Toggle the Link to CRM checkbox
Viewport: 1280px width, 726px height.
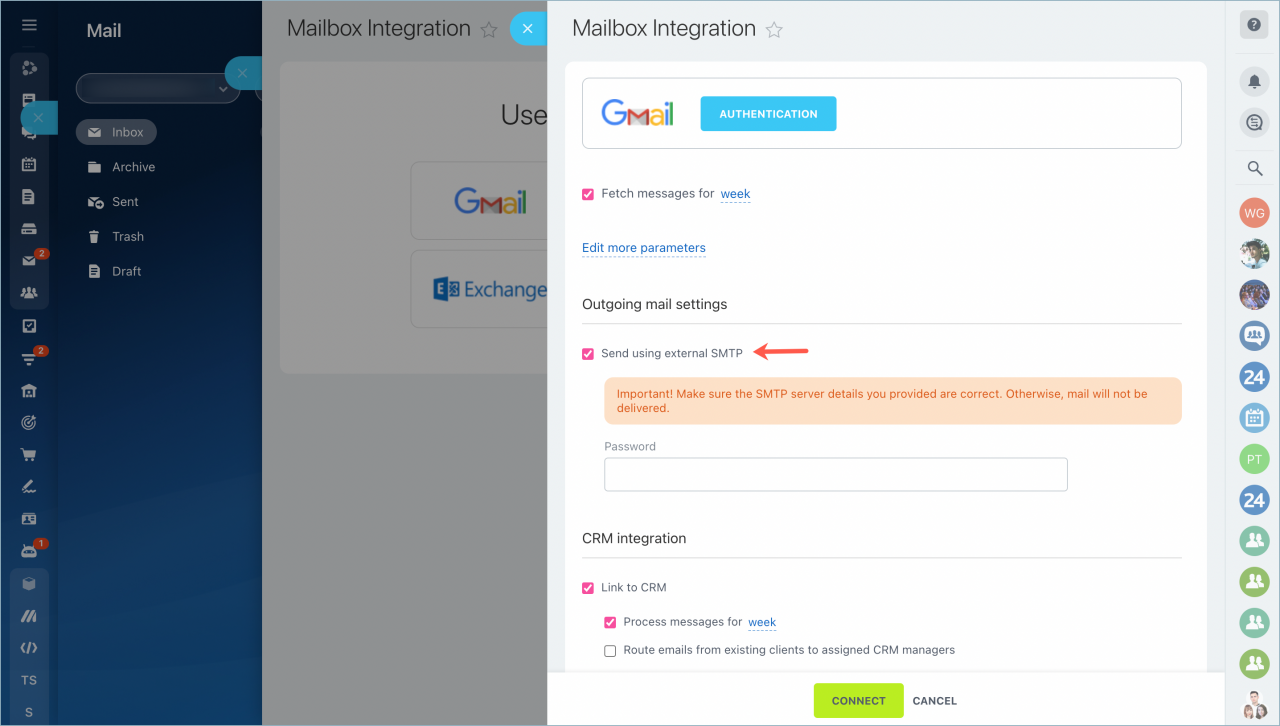(x=588, y=588)
